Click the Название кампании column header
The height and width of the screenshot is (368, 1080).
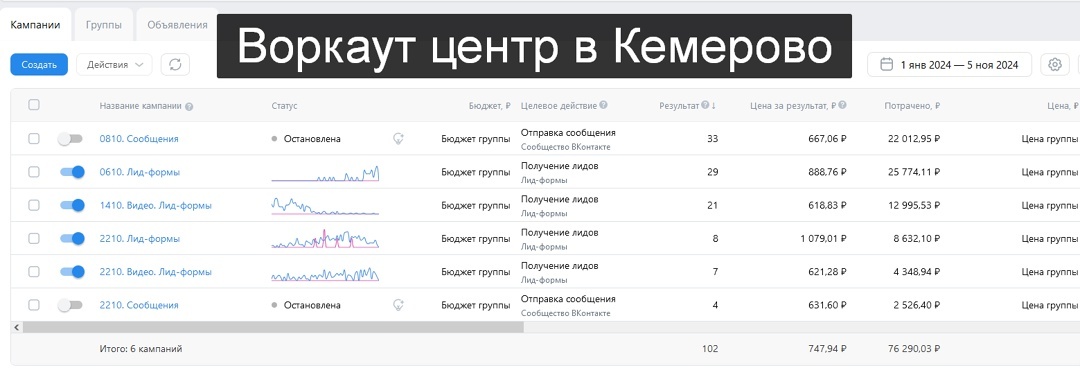(x=141, y=106)
